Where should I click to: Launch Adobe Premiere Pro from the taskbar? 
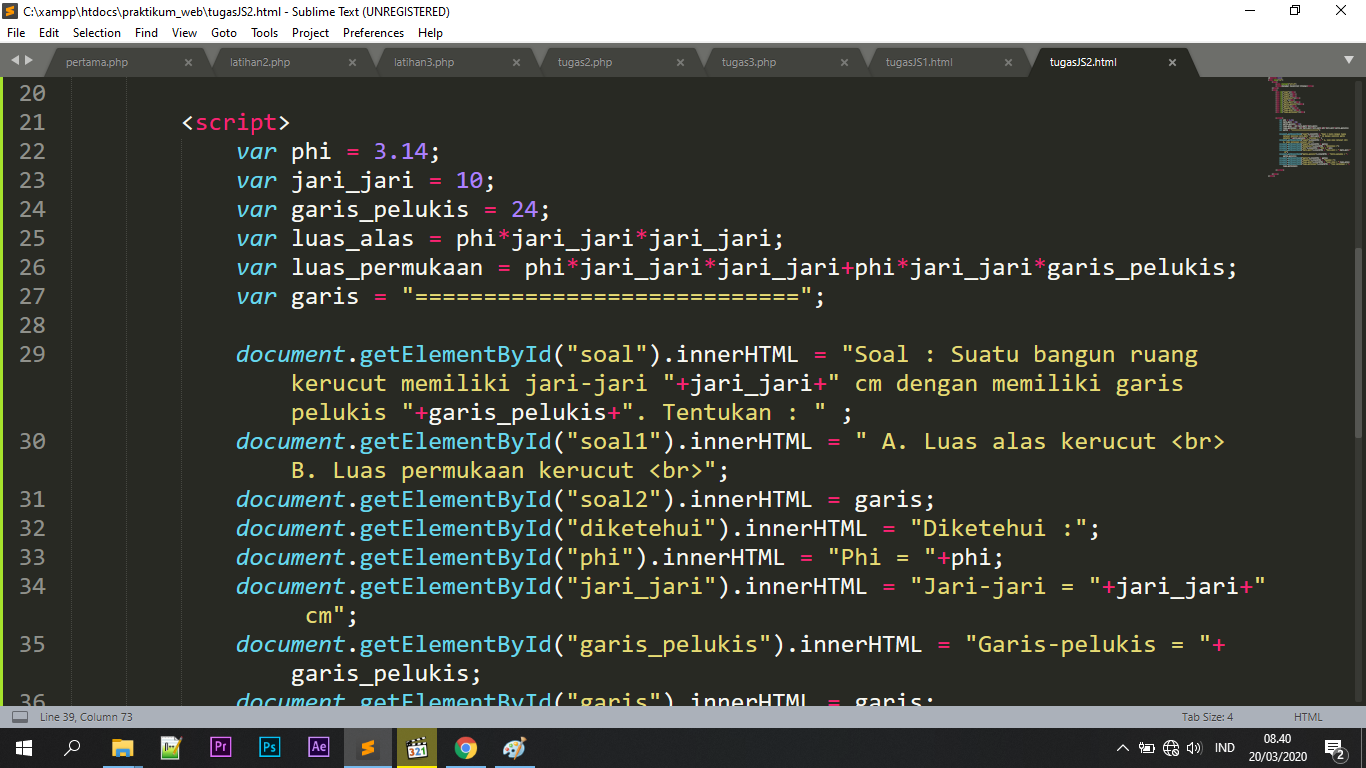pyautogui.click(x=221, y=748)
